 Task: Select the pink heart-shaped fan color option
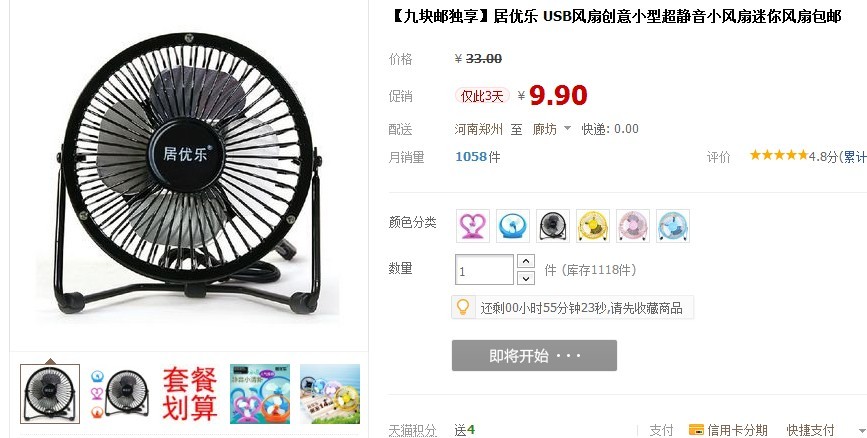473,226
